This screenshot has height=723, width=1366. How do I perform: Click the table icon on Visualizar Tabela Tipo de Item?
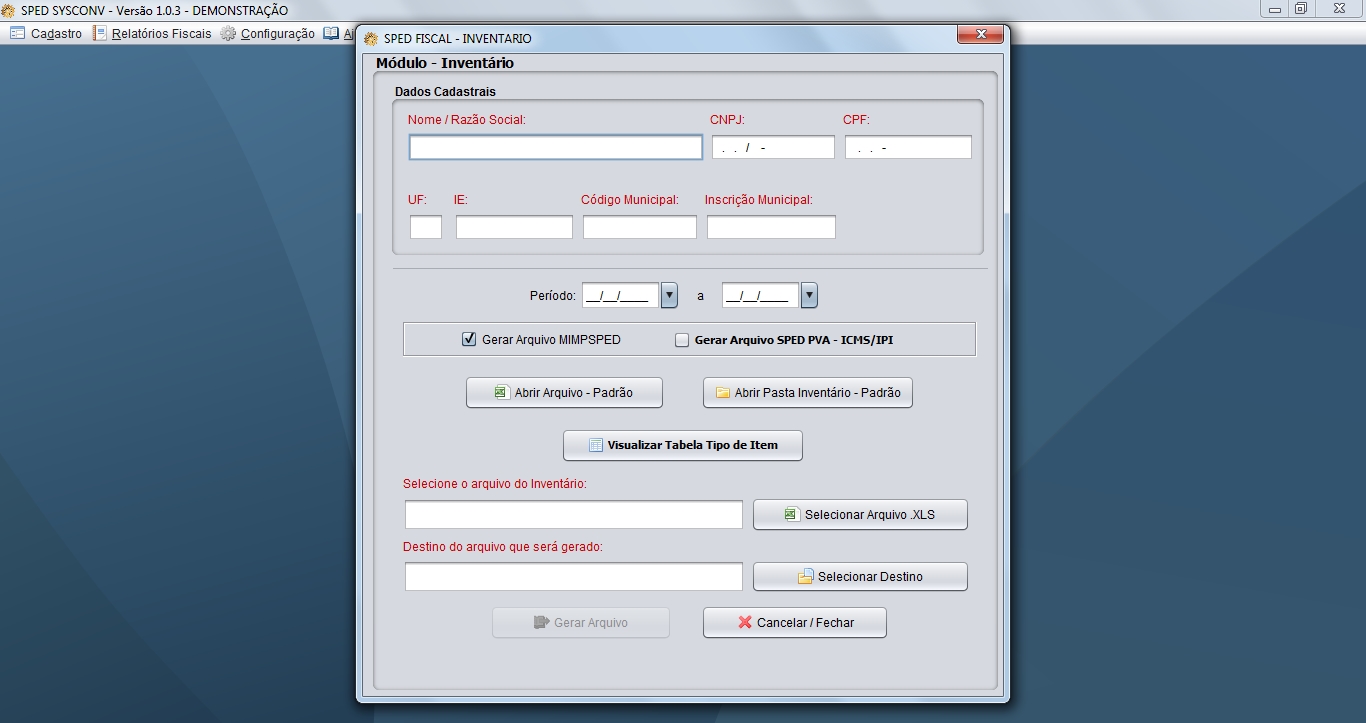coord(594,445)
